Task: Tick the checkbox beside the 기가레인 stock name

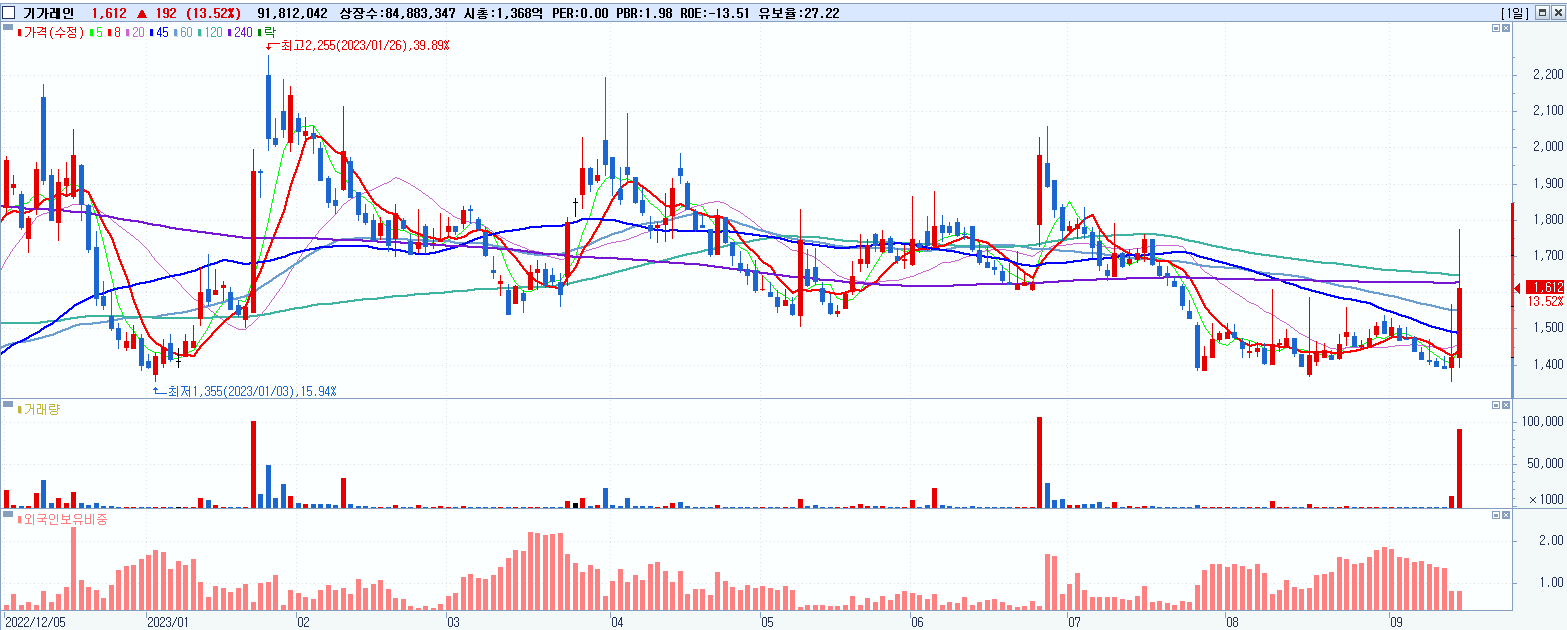Action: coord(9,12)
